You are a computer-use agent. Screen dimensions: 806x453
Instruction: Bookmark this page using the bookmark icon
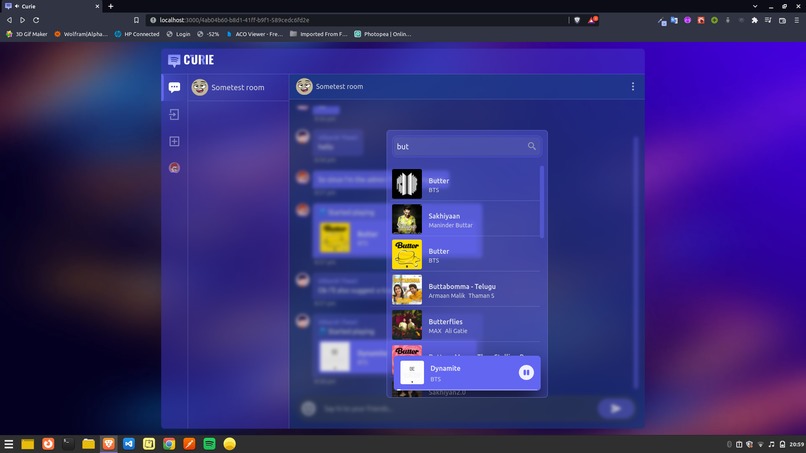(x=136, y=20)
